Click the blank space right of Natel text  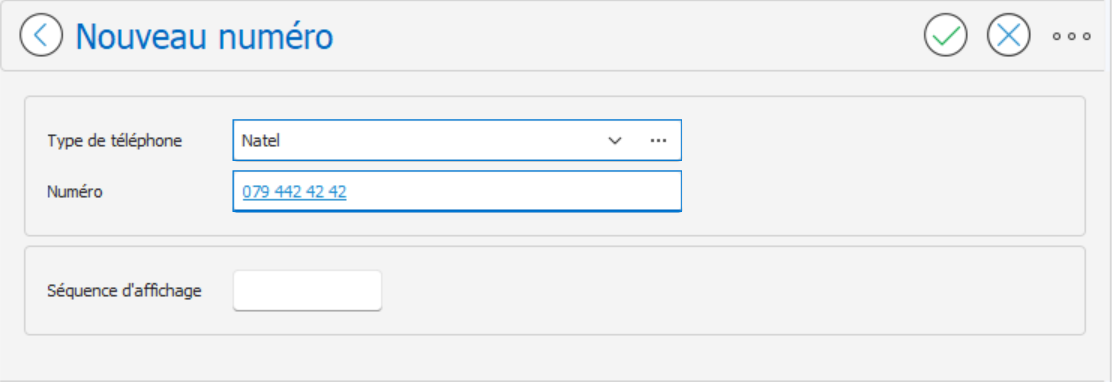point(440,140)
